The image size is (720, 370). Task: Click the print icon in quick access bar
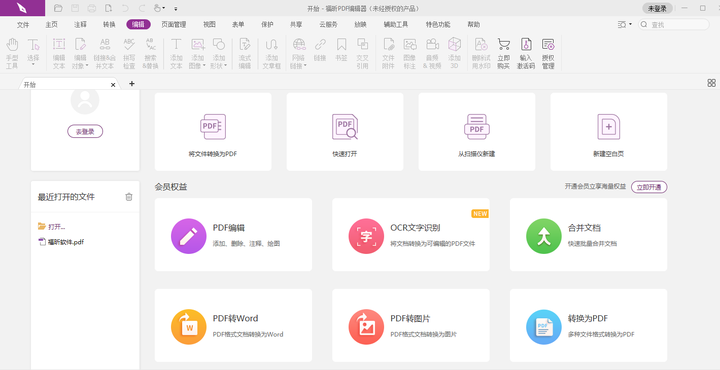pyautogui.click(x=92, y=8)
